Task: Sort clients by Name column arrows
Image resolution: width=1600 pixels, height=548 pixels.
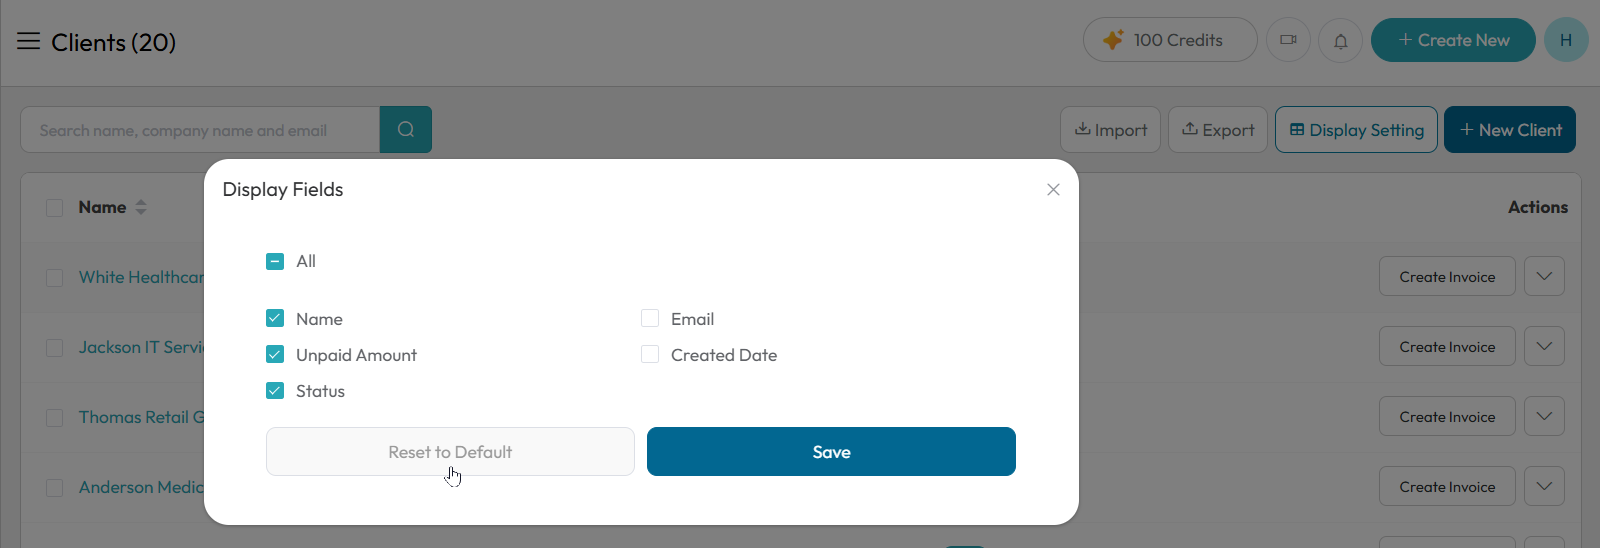Action: click(141, 207)
